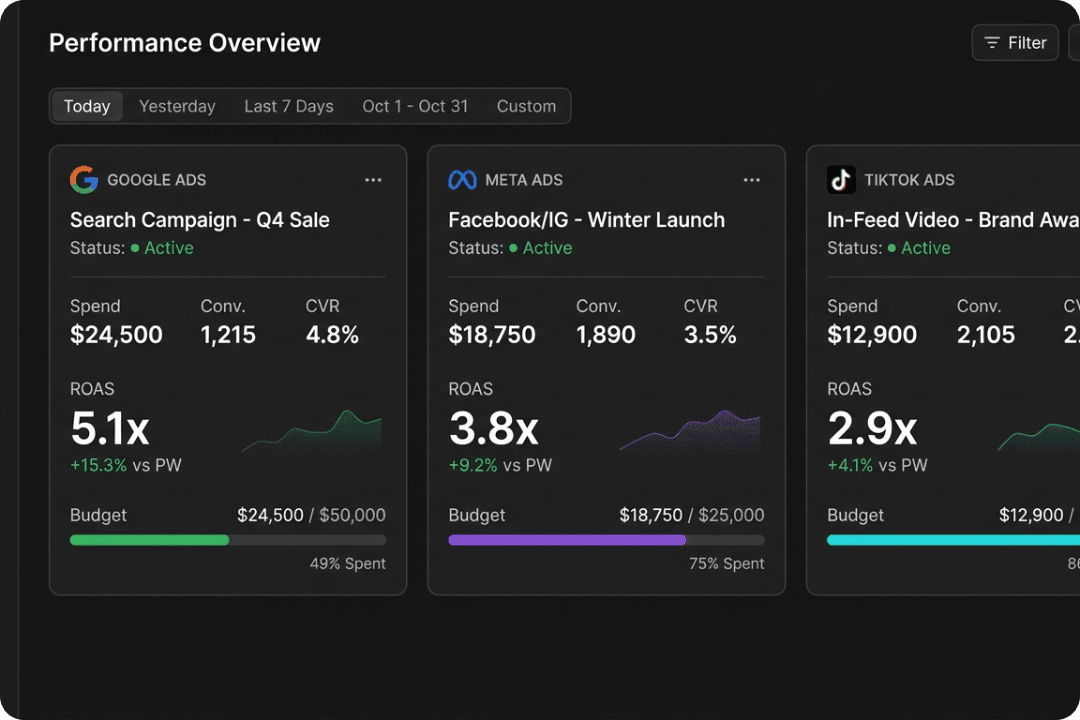Open the ellipsis menu on Facebook/IG card

(x=752, y=180)
